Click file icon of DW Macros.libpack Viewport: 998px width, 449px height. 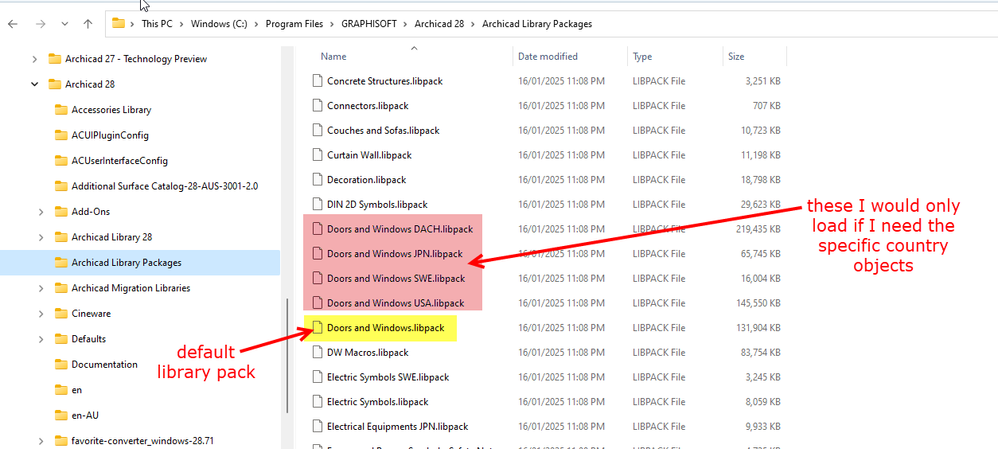317,352
